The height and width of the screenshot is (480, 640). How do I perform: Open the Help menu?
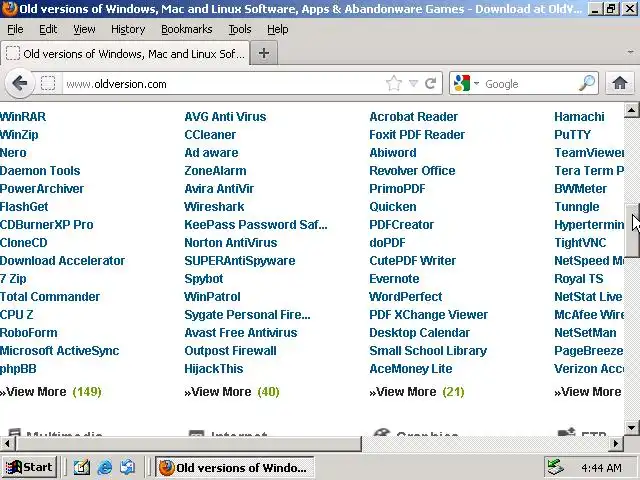point(278,29)
